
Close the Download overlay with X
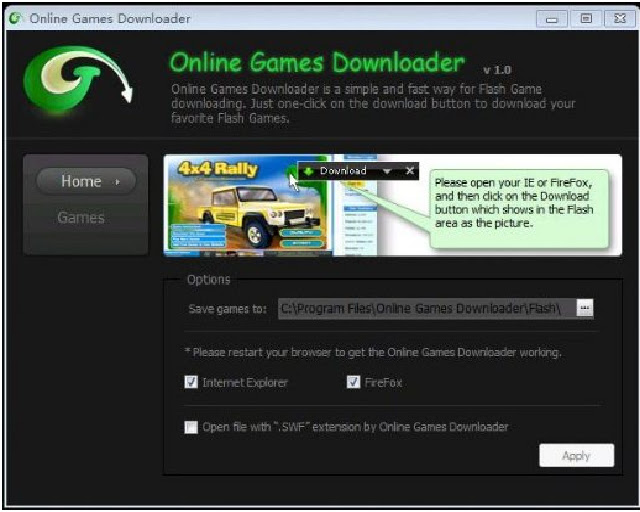click(x=410, y=171)
